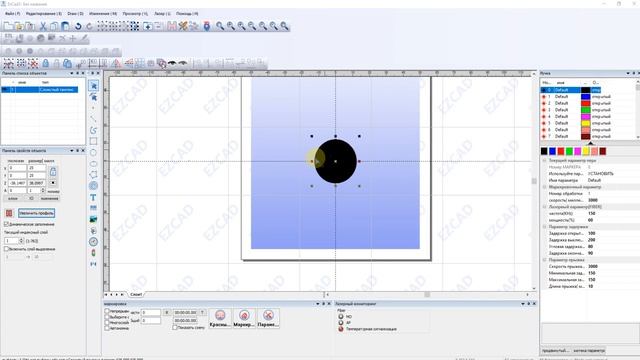
Task: Click the Copy icon in toolbar
Action: tap(54, 27)
